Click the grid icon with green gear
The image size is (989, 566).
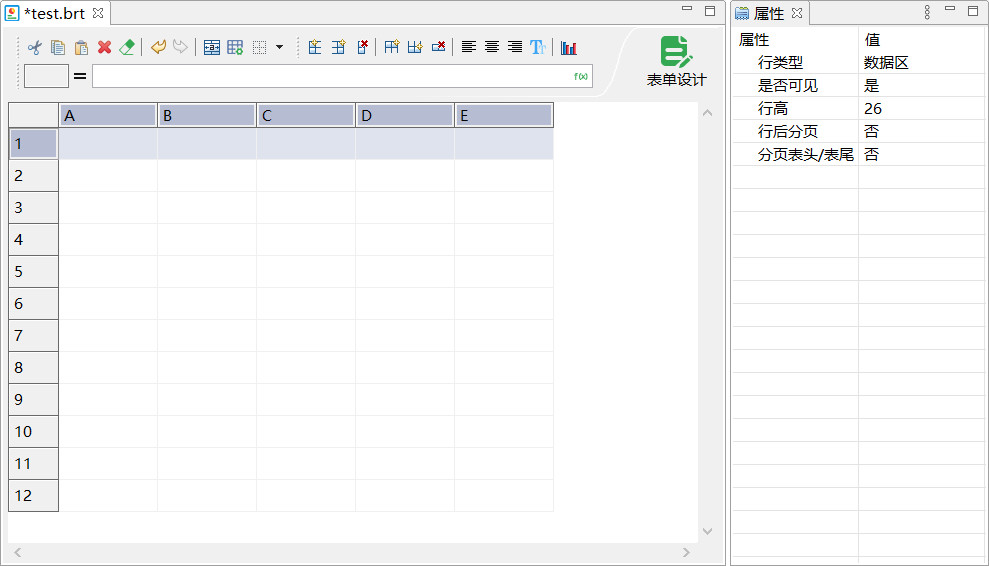235,47
